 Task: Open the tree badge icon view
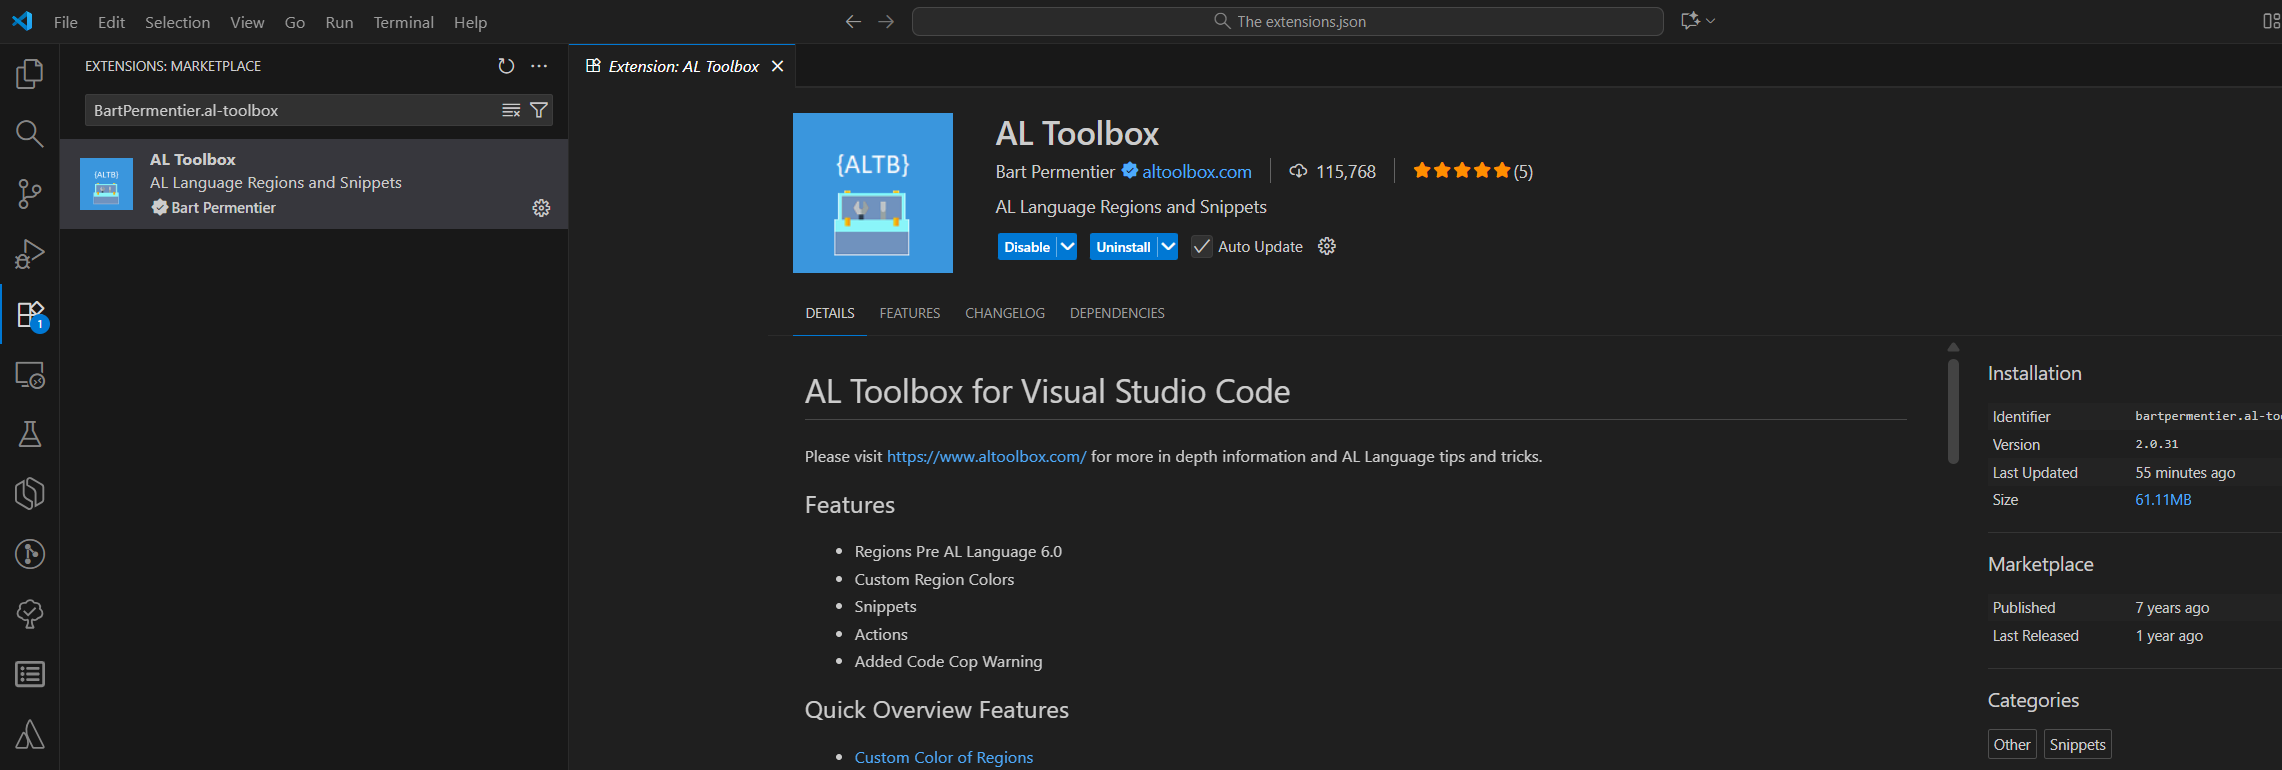(x=30, y=614)
